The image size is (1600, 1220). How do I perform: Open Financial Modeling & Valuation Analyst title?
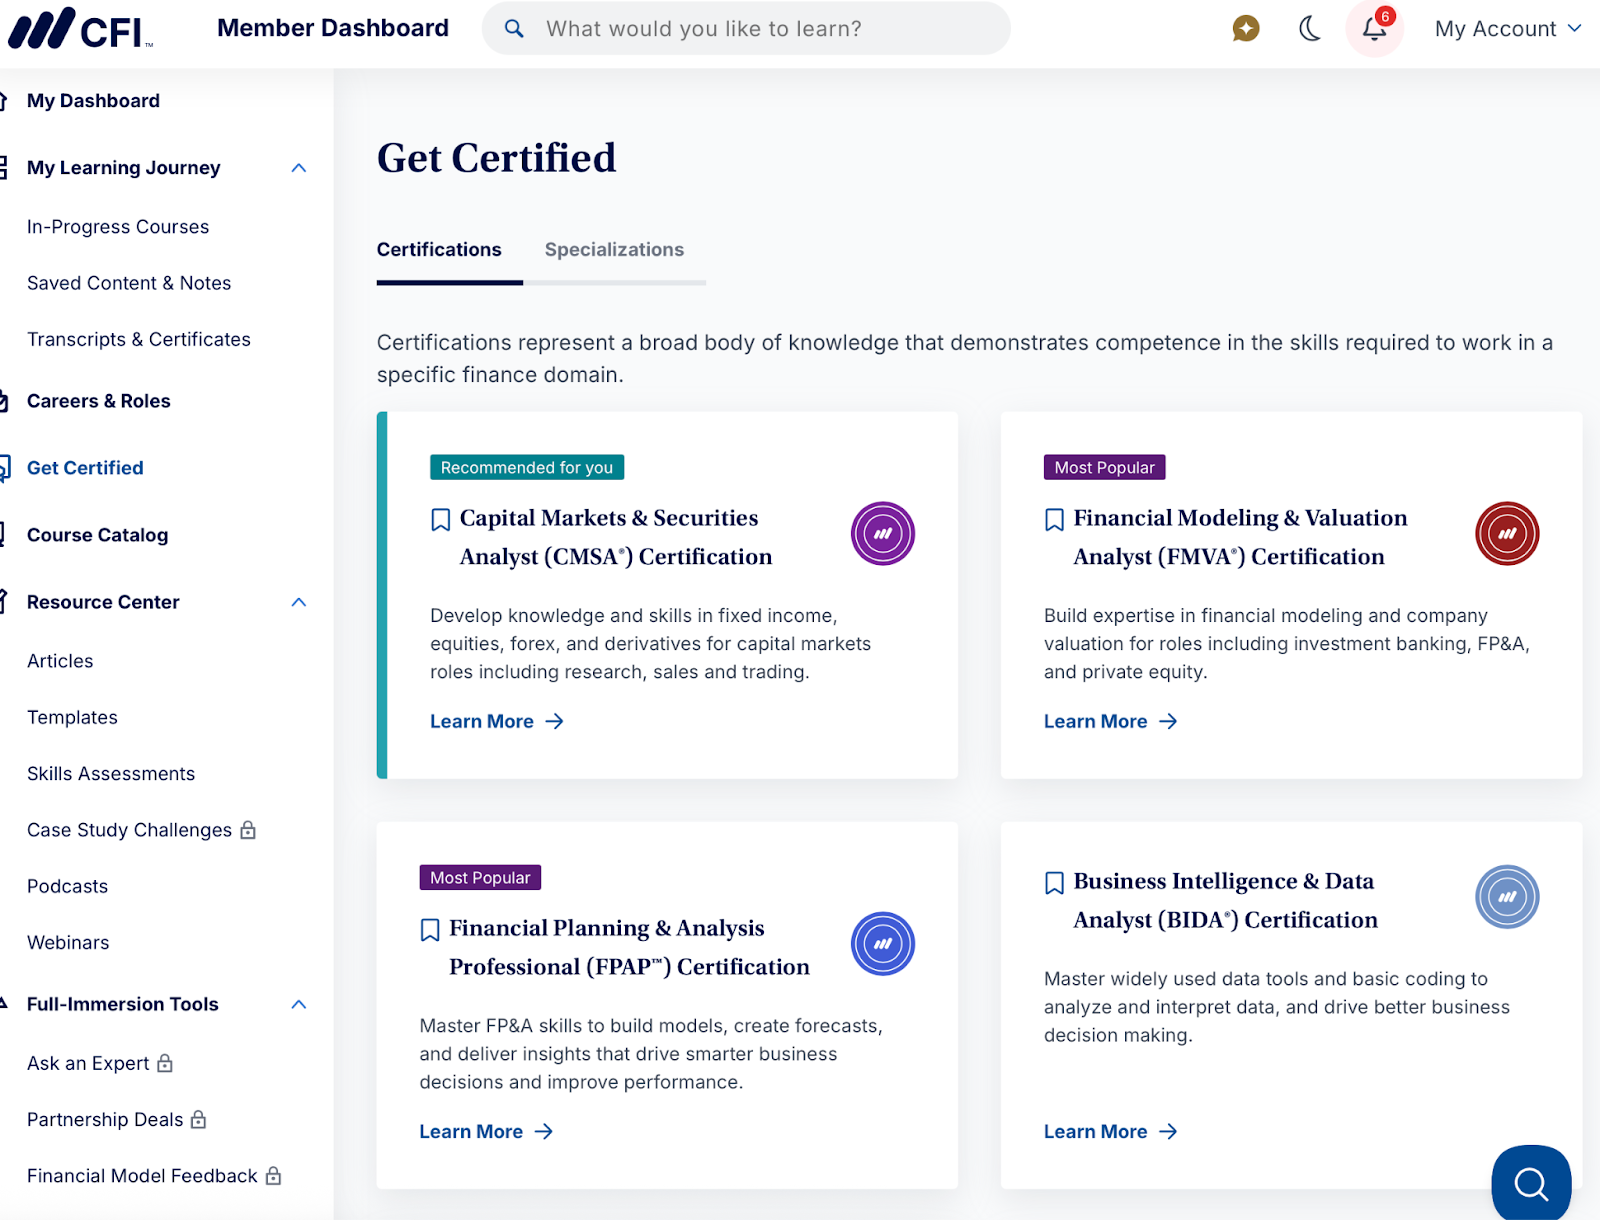tap(1240, 537)
